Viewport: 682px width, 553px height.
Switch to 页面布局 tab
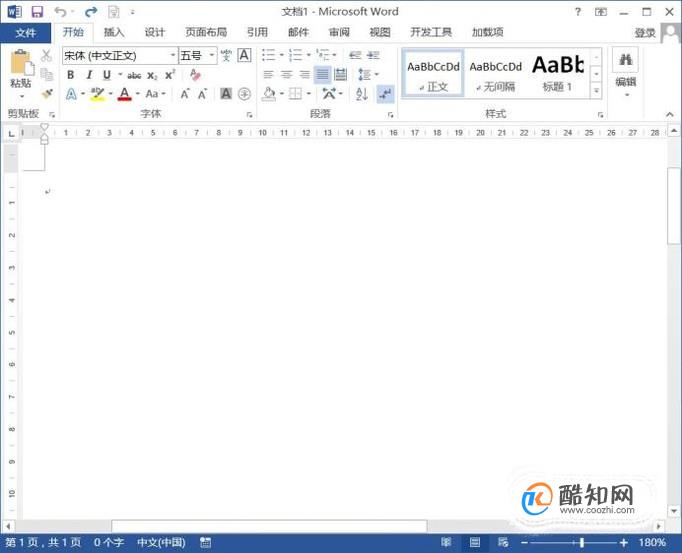tap(206, 32)
